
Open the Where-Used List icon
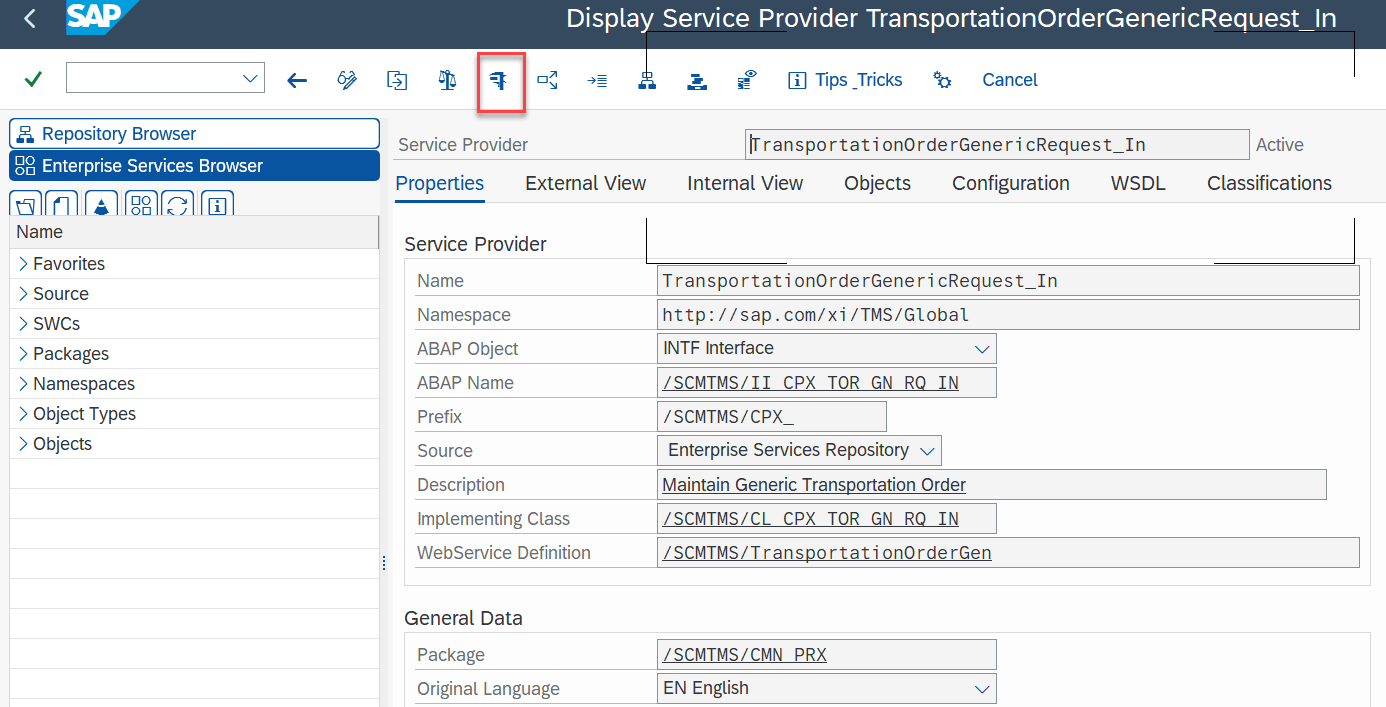(x=547, y=80)
